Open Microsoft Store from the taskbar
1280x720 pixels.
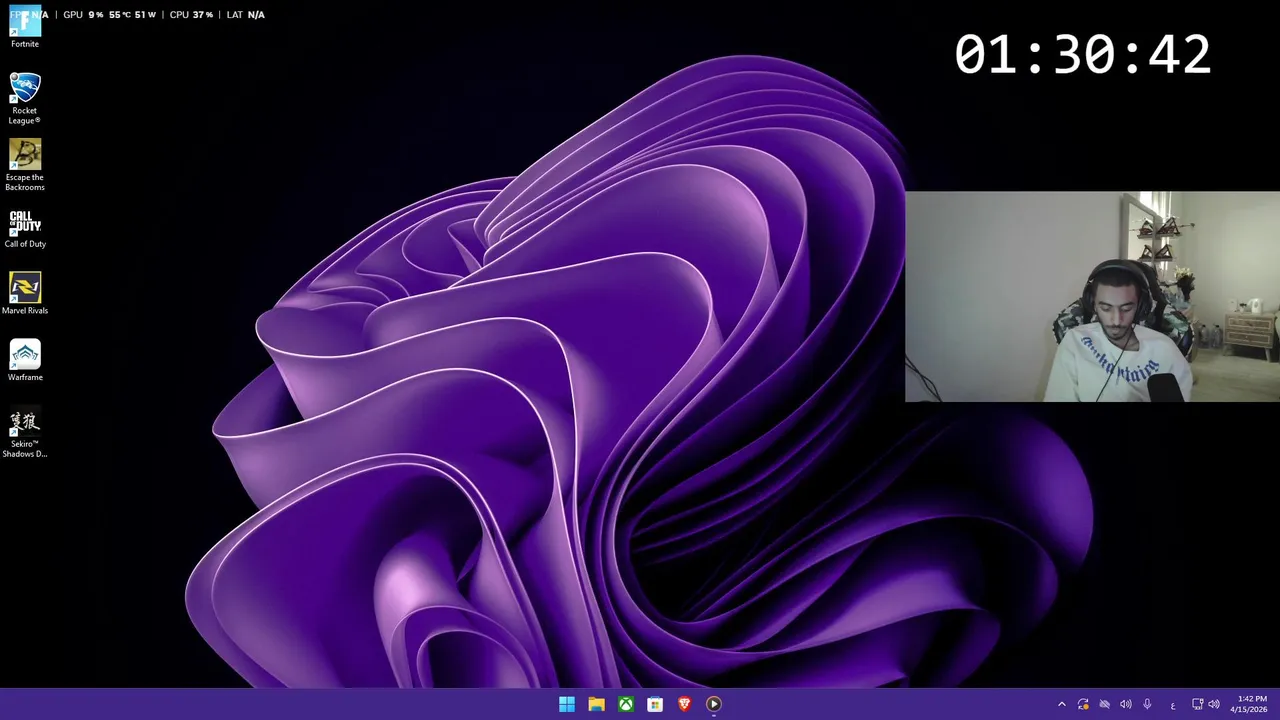coord(655,704)
